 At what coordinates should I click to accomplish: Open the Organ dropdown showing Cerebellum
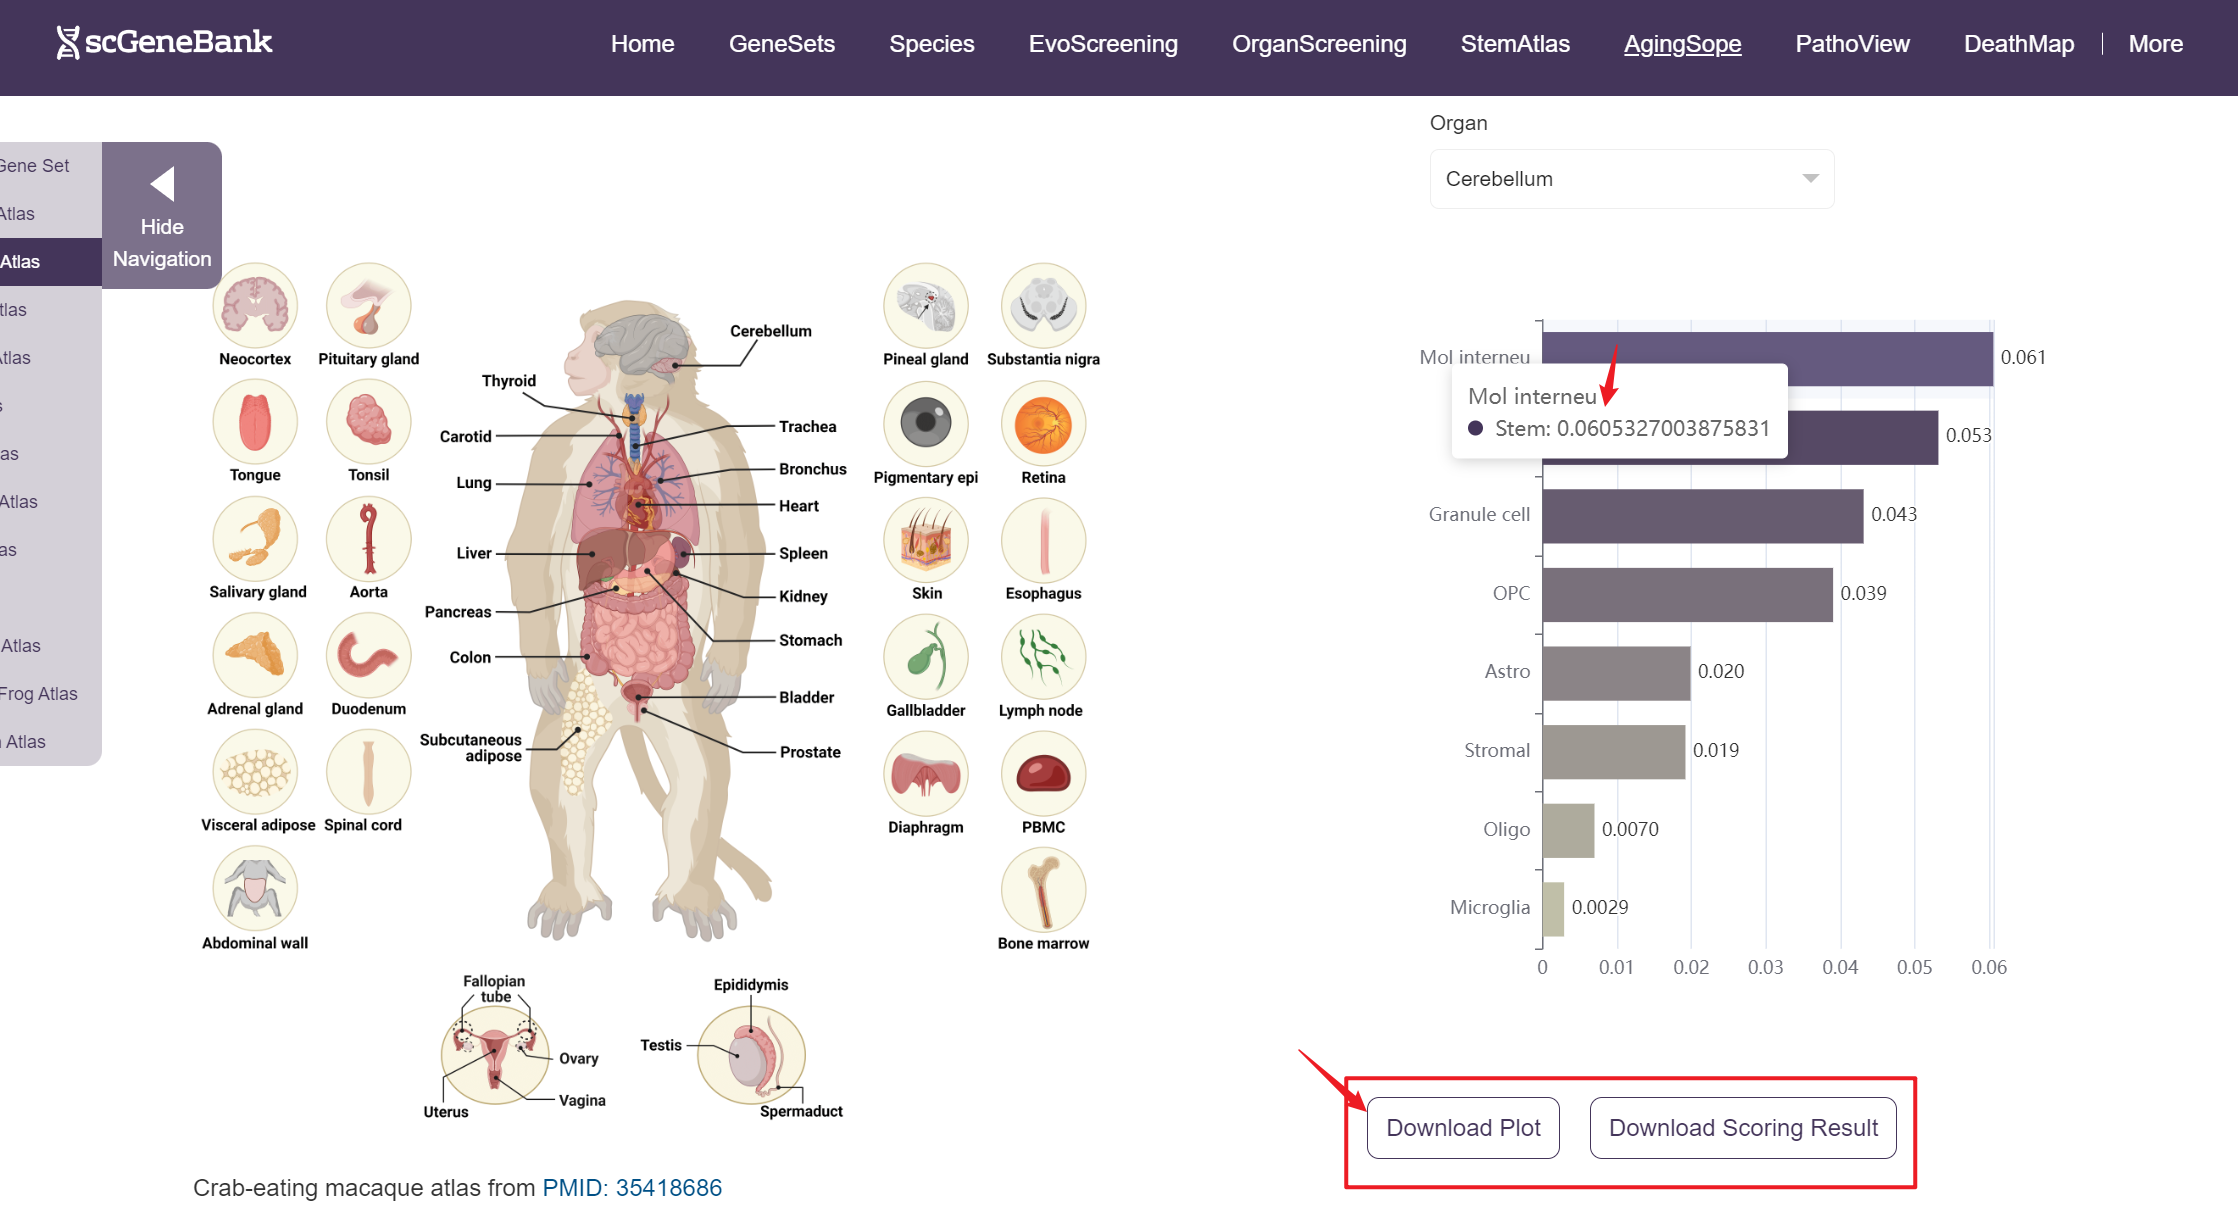click(1631, 179)
